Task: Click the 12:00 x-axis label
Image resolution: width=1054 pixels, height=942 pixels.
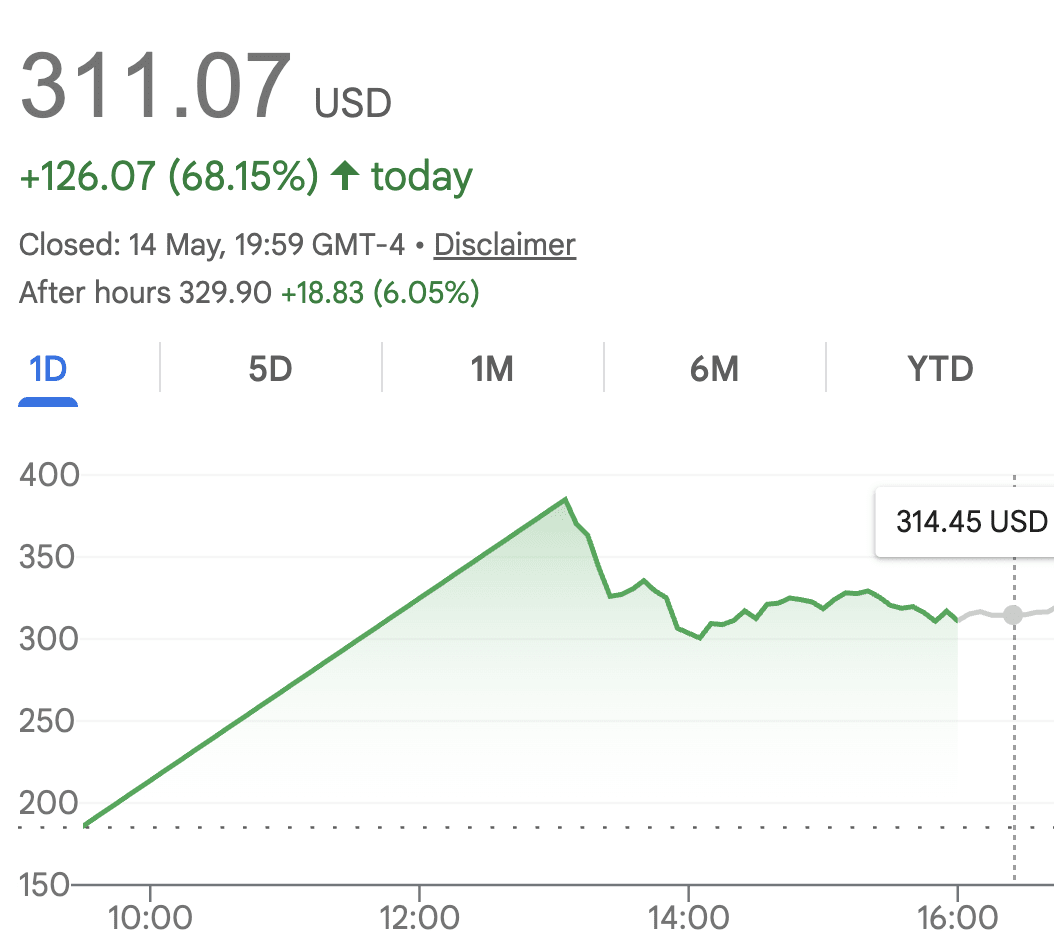Action: click(x=419, y=918)
